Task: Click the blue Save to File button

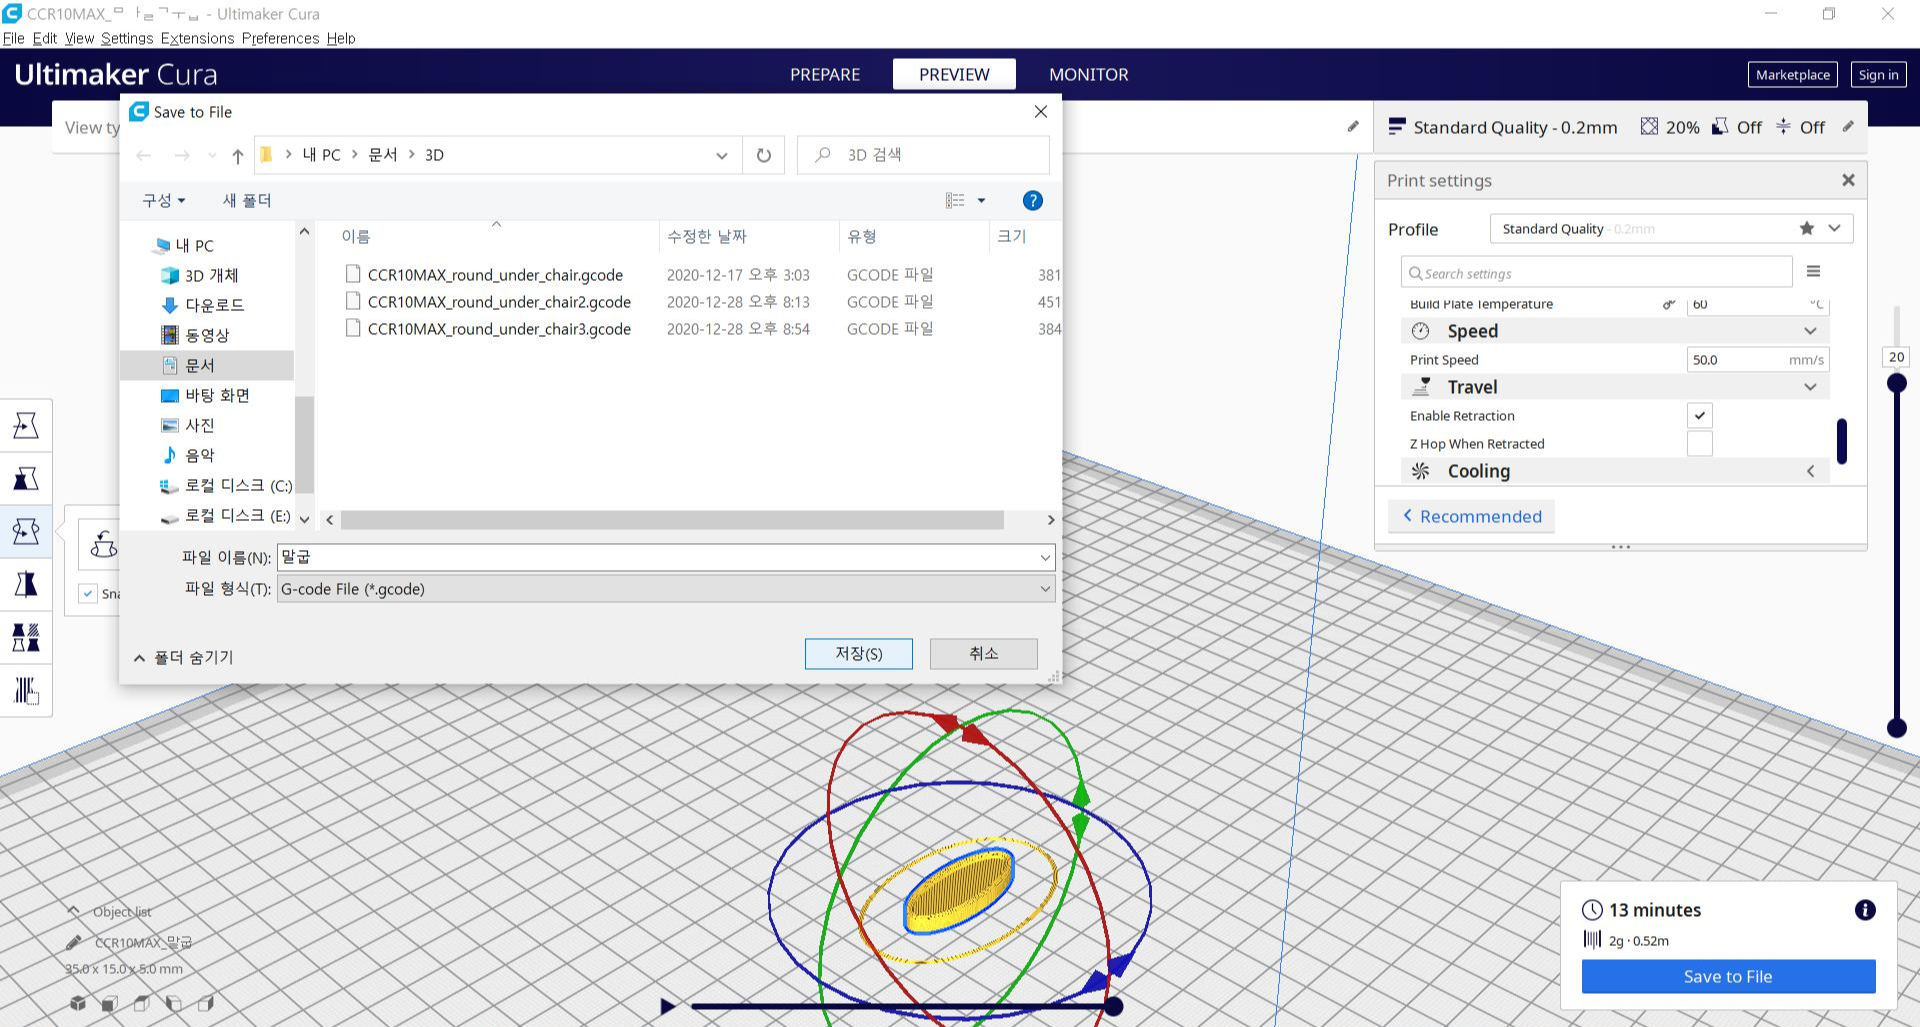Action: [x=1728, y=976]
